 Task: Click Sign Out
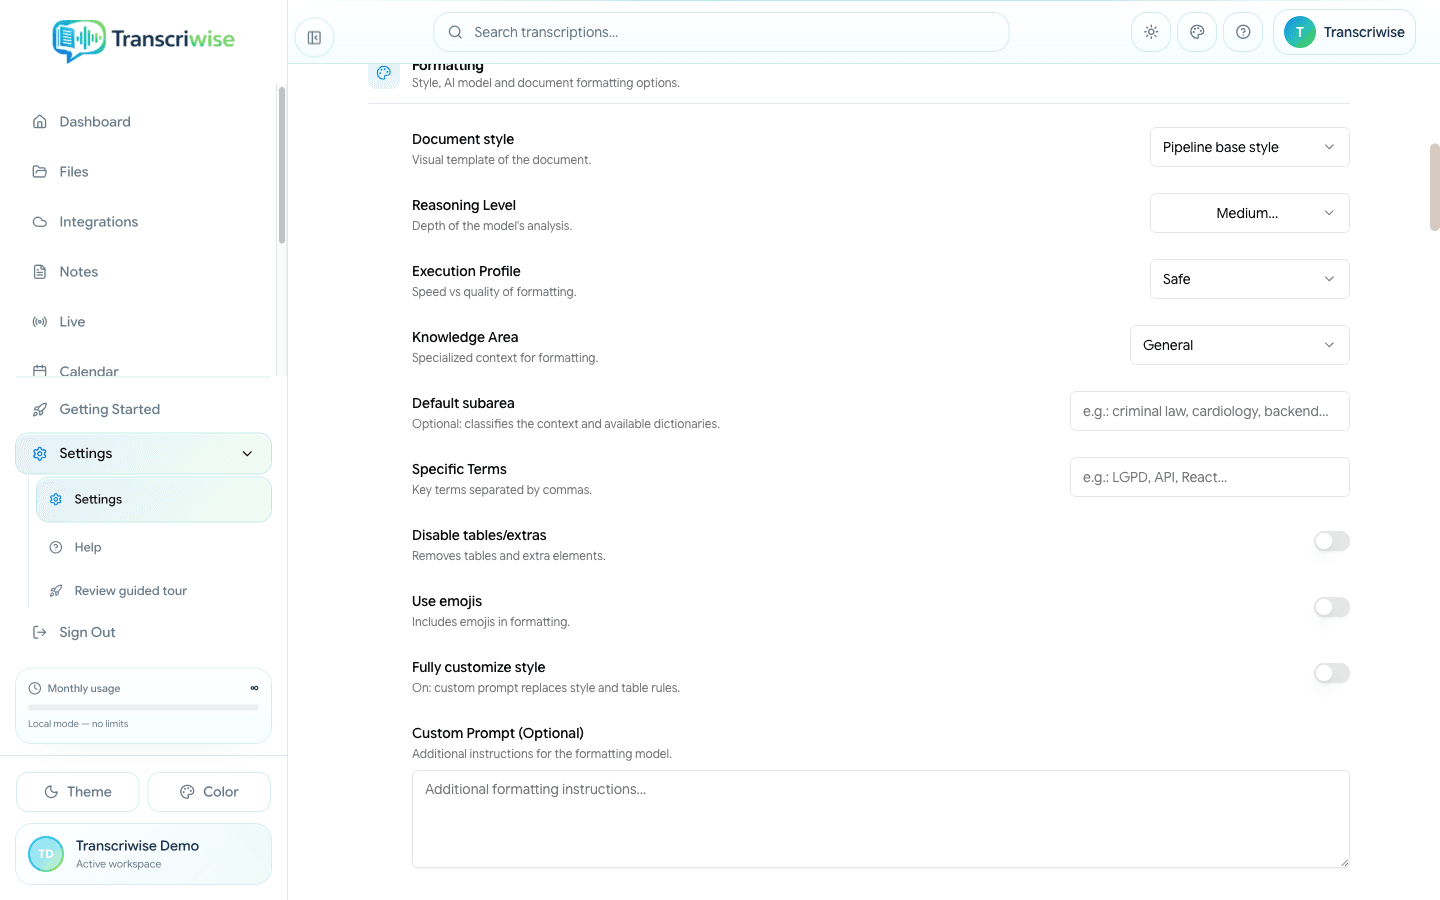click(x=143, y=632)
